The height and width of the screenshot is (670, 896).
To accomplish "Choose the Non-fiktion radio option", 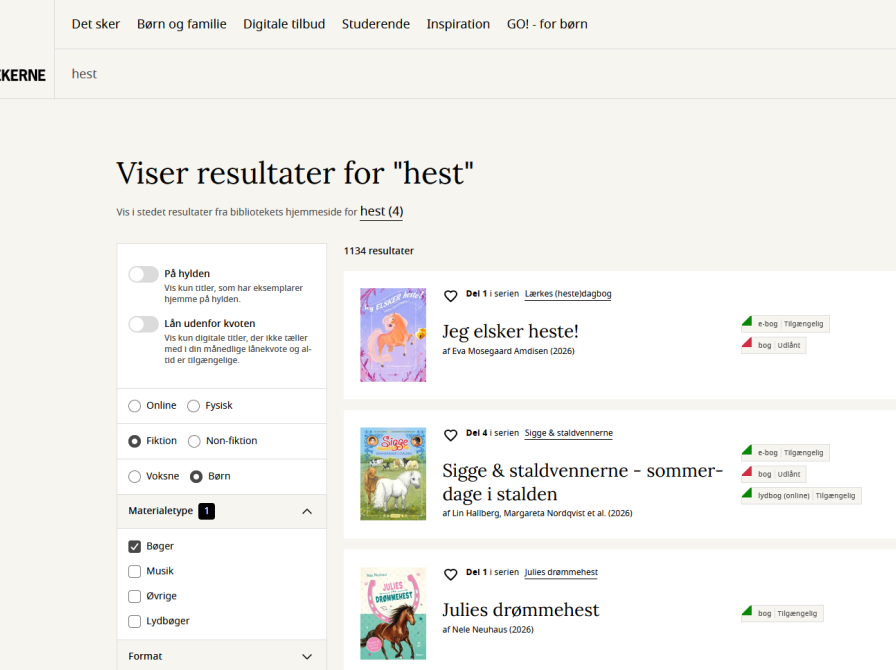I will coord(194,441).
